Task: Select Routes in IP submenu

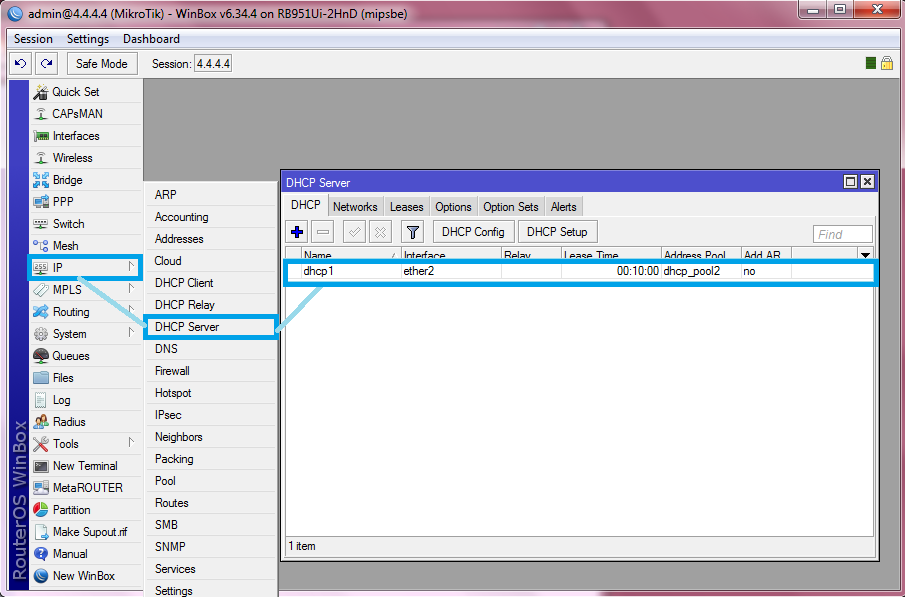Action: (x=211, y=502)
